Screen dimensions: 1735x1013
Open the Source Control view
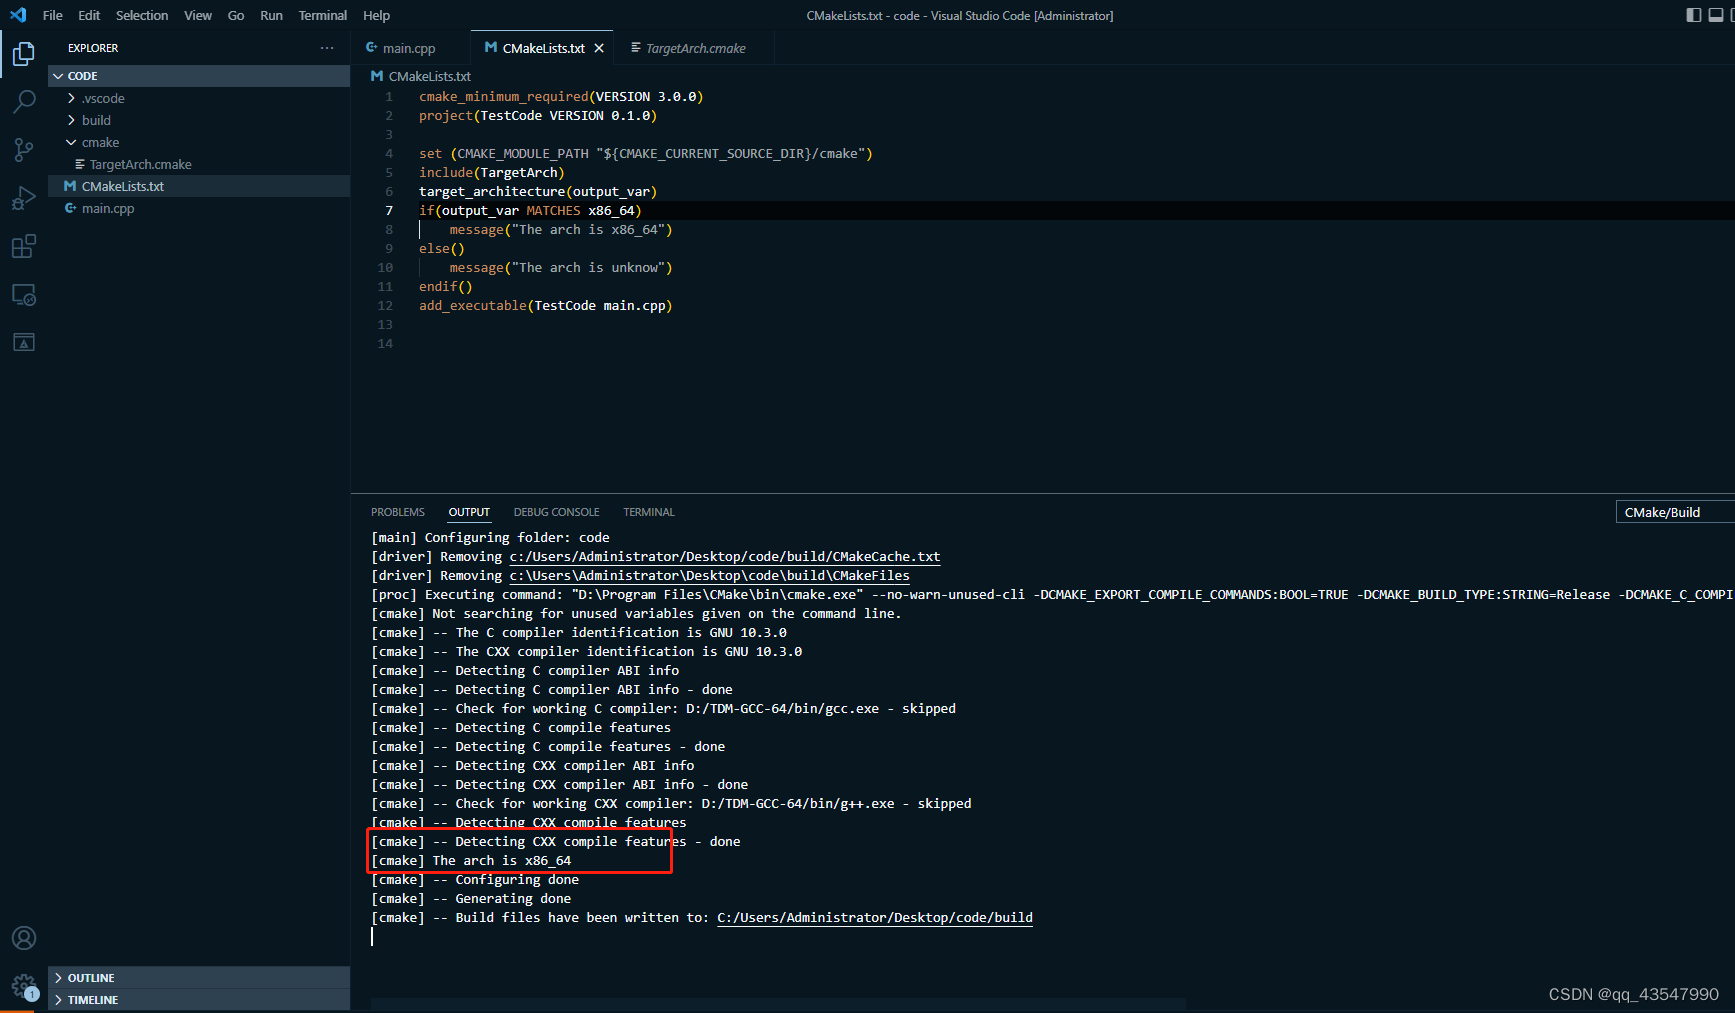(23, 149)
